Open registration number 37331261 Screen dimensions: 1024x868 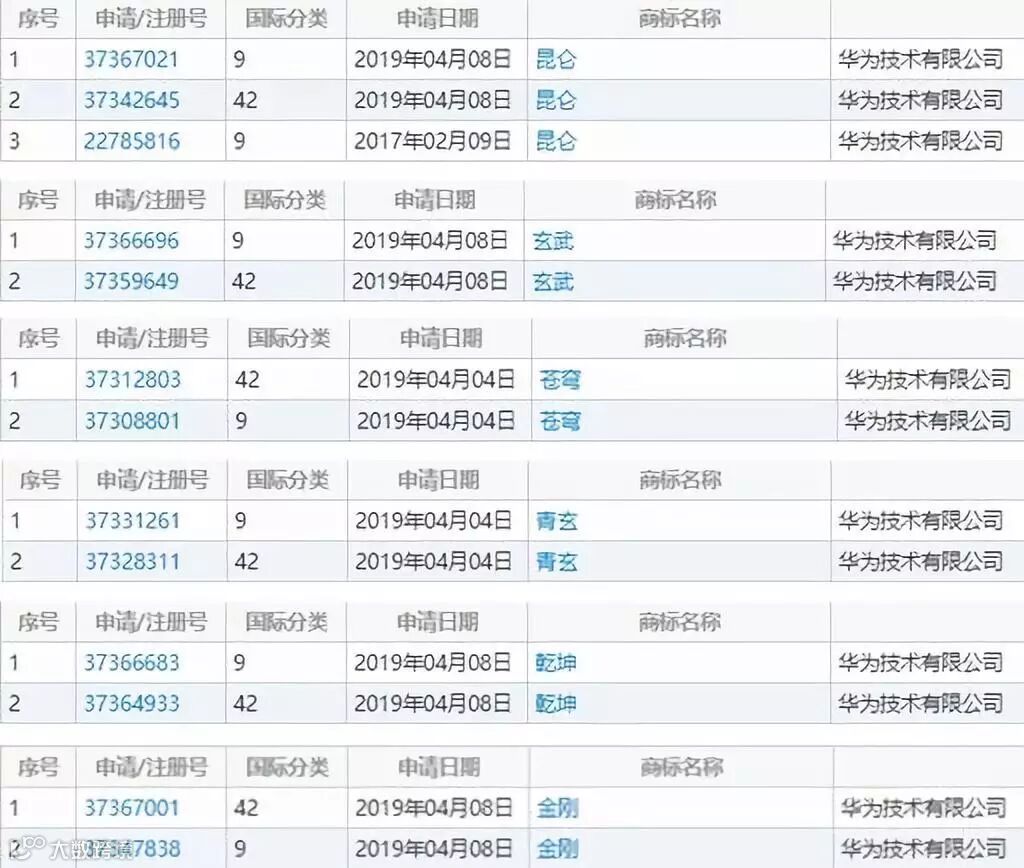click(133, 521)
